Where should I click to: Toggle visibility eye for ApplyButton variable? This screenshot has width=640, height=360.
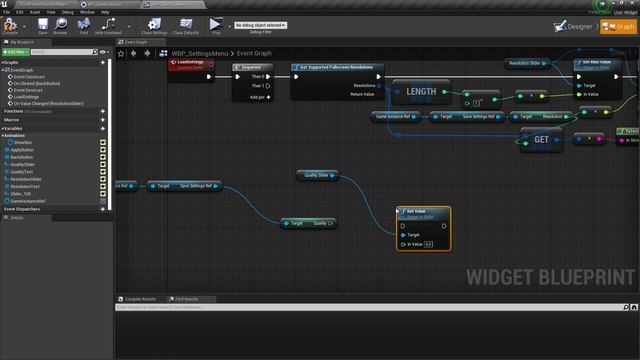coord(103,150)
